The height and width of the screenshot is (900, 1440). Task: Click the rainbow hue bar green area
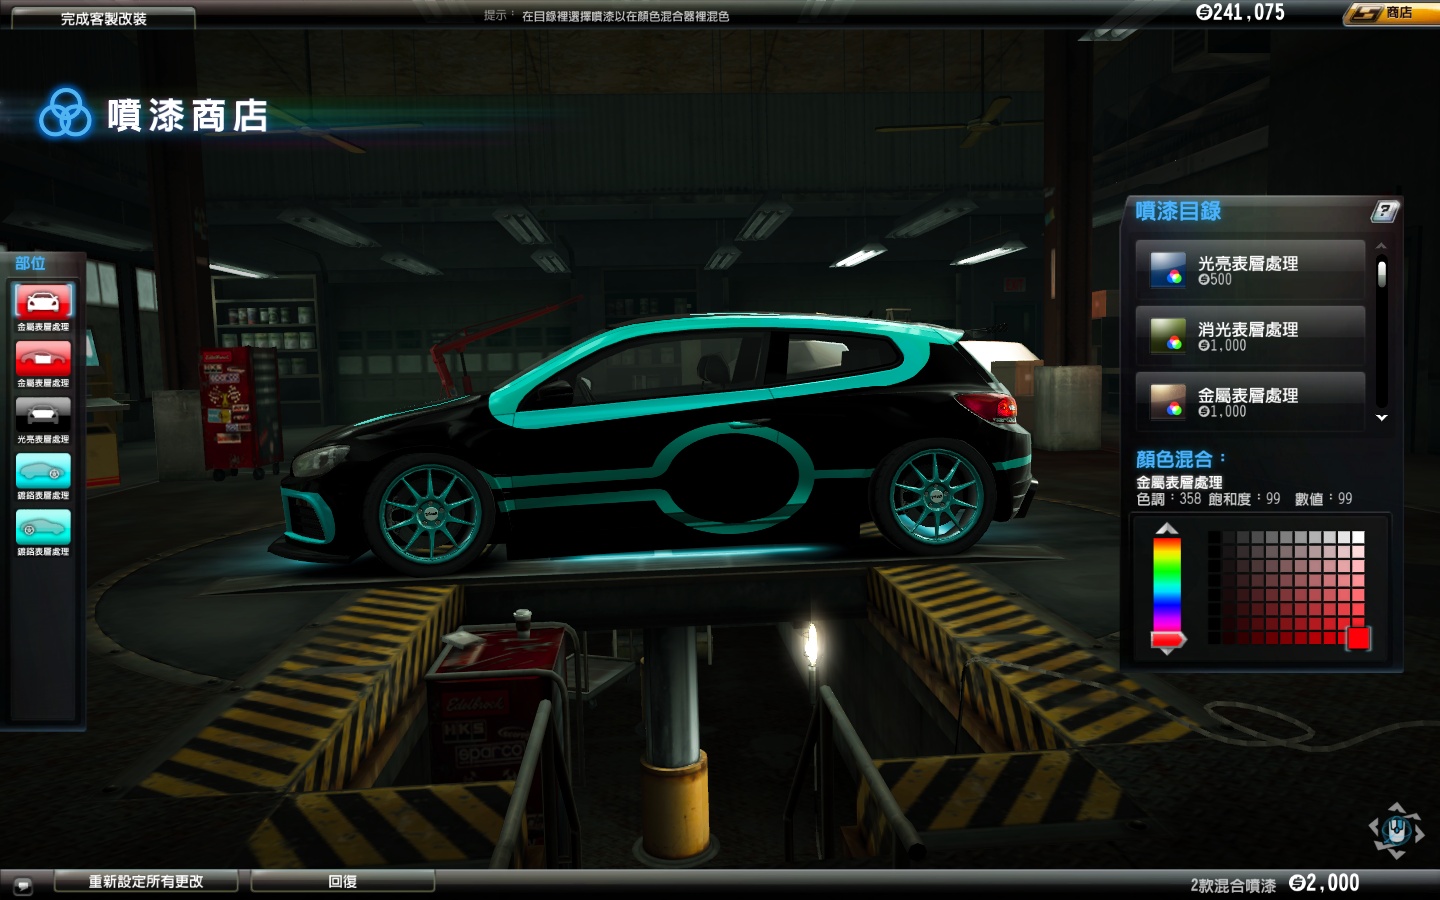click(1167, 573)
